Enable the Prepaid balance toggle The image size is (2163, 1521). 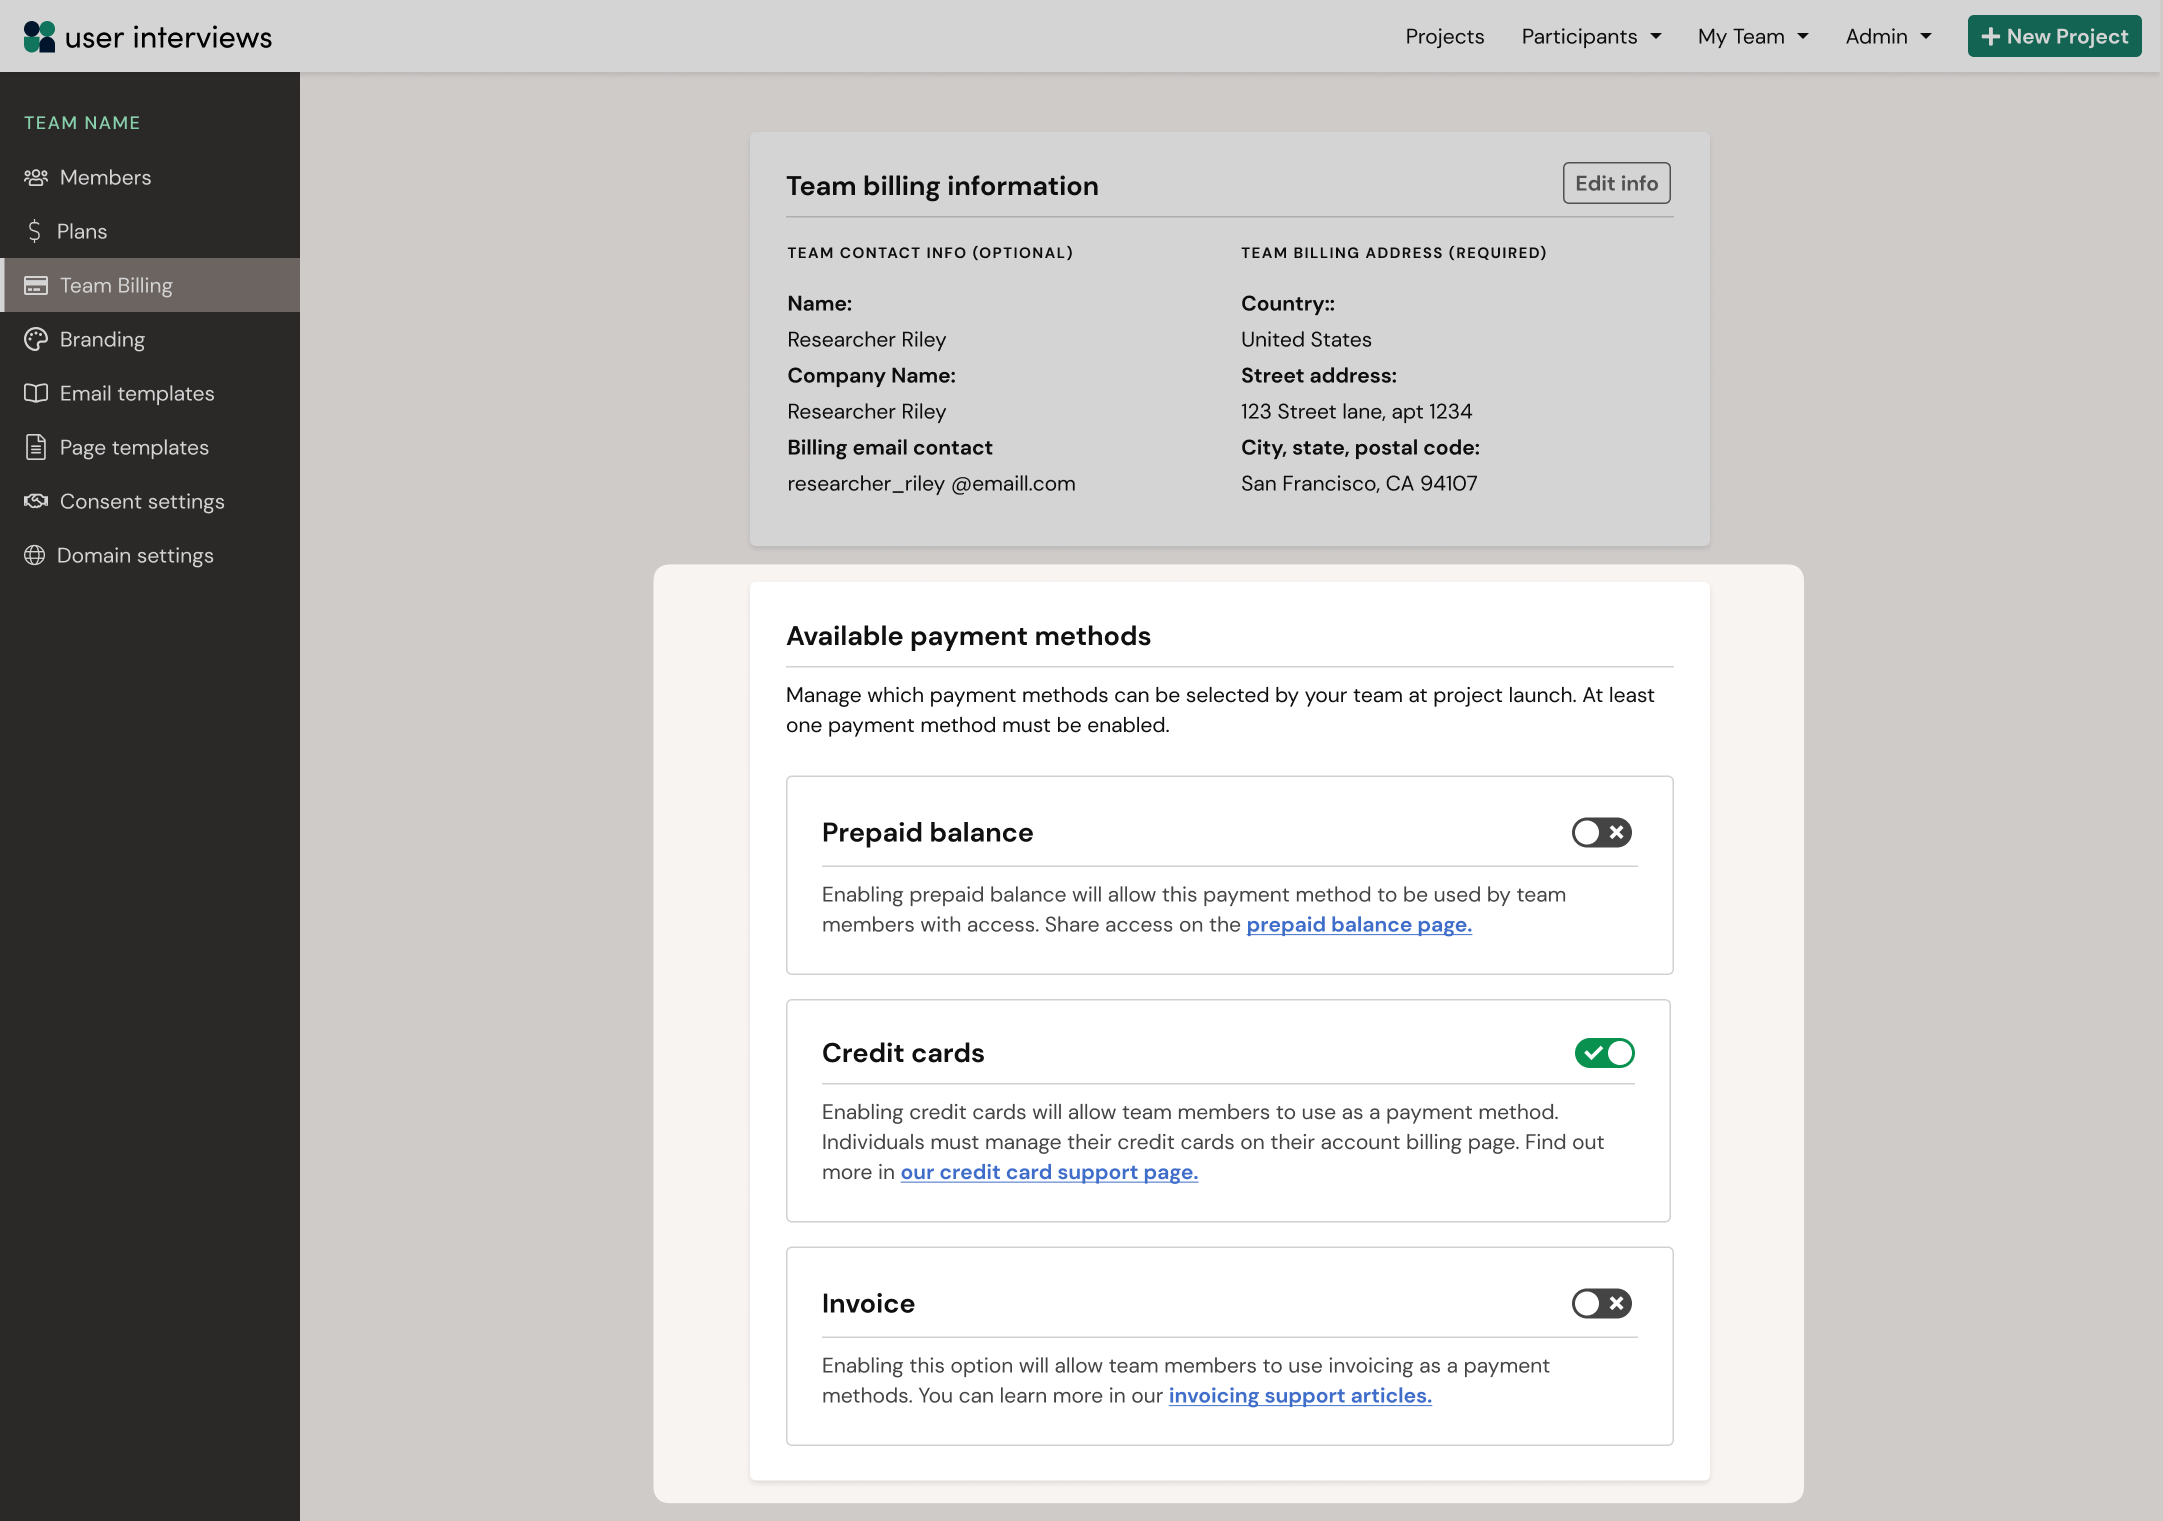(x=1601, y=832)
